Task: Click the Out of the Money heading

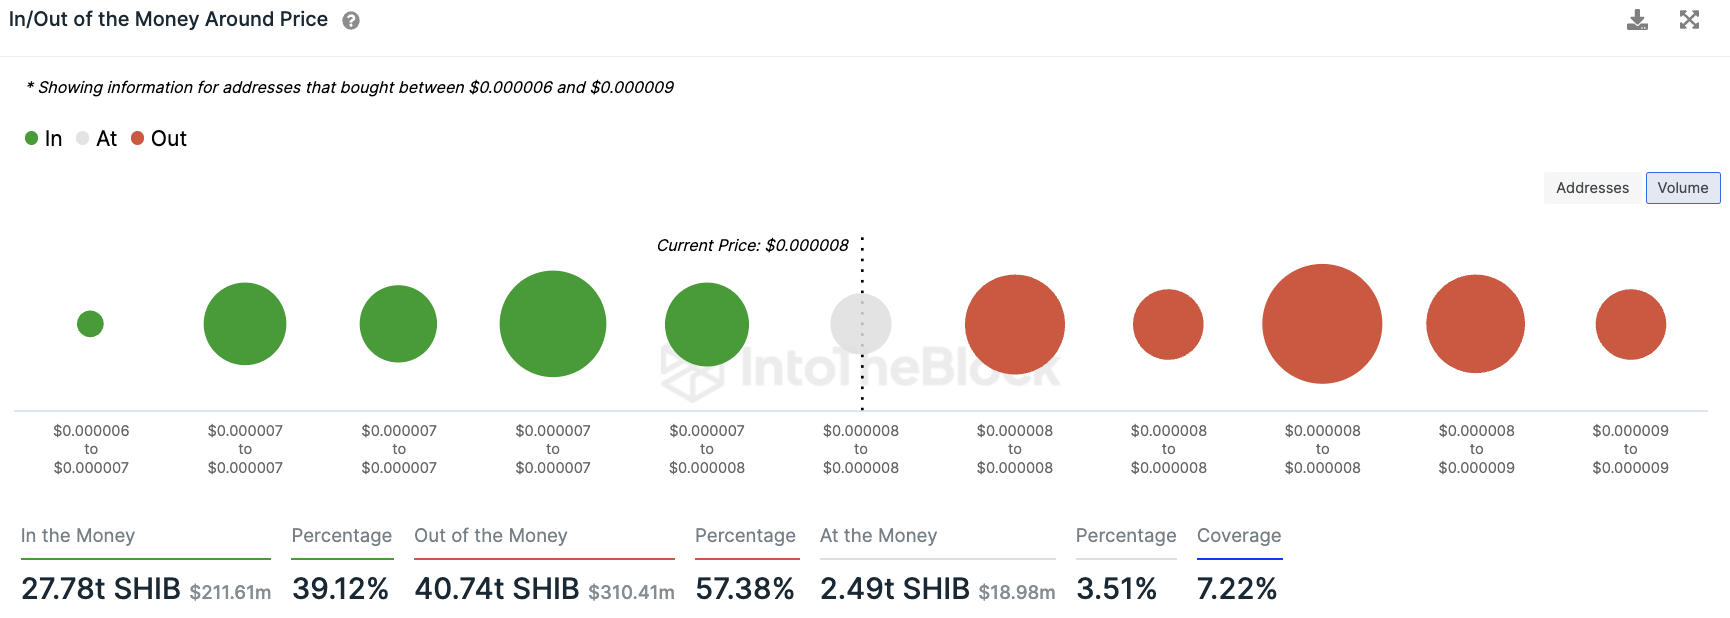Action: click(491, 536)
